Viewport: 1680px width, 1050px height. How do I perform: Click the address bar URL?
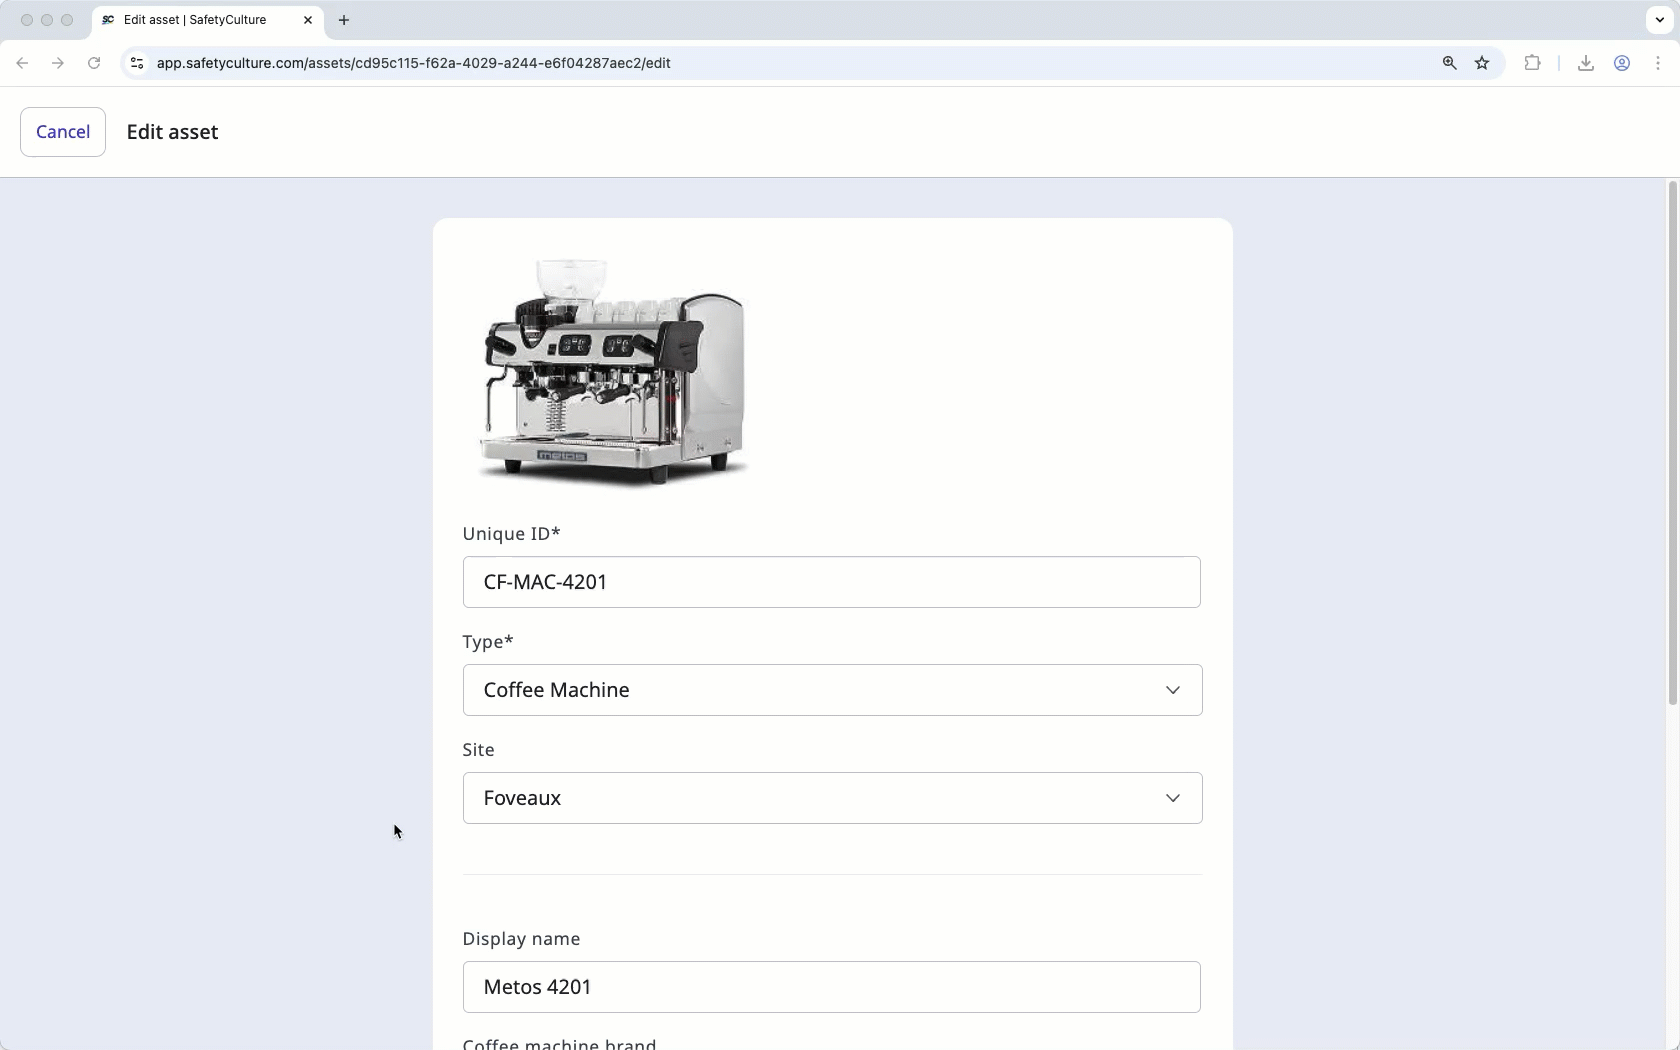tap(413, 63)
